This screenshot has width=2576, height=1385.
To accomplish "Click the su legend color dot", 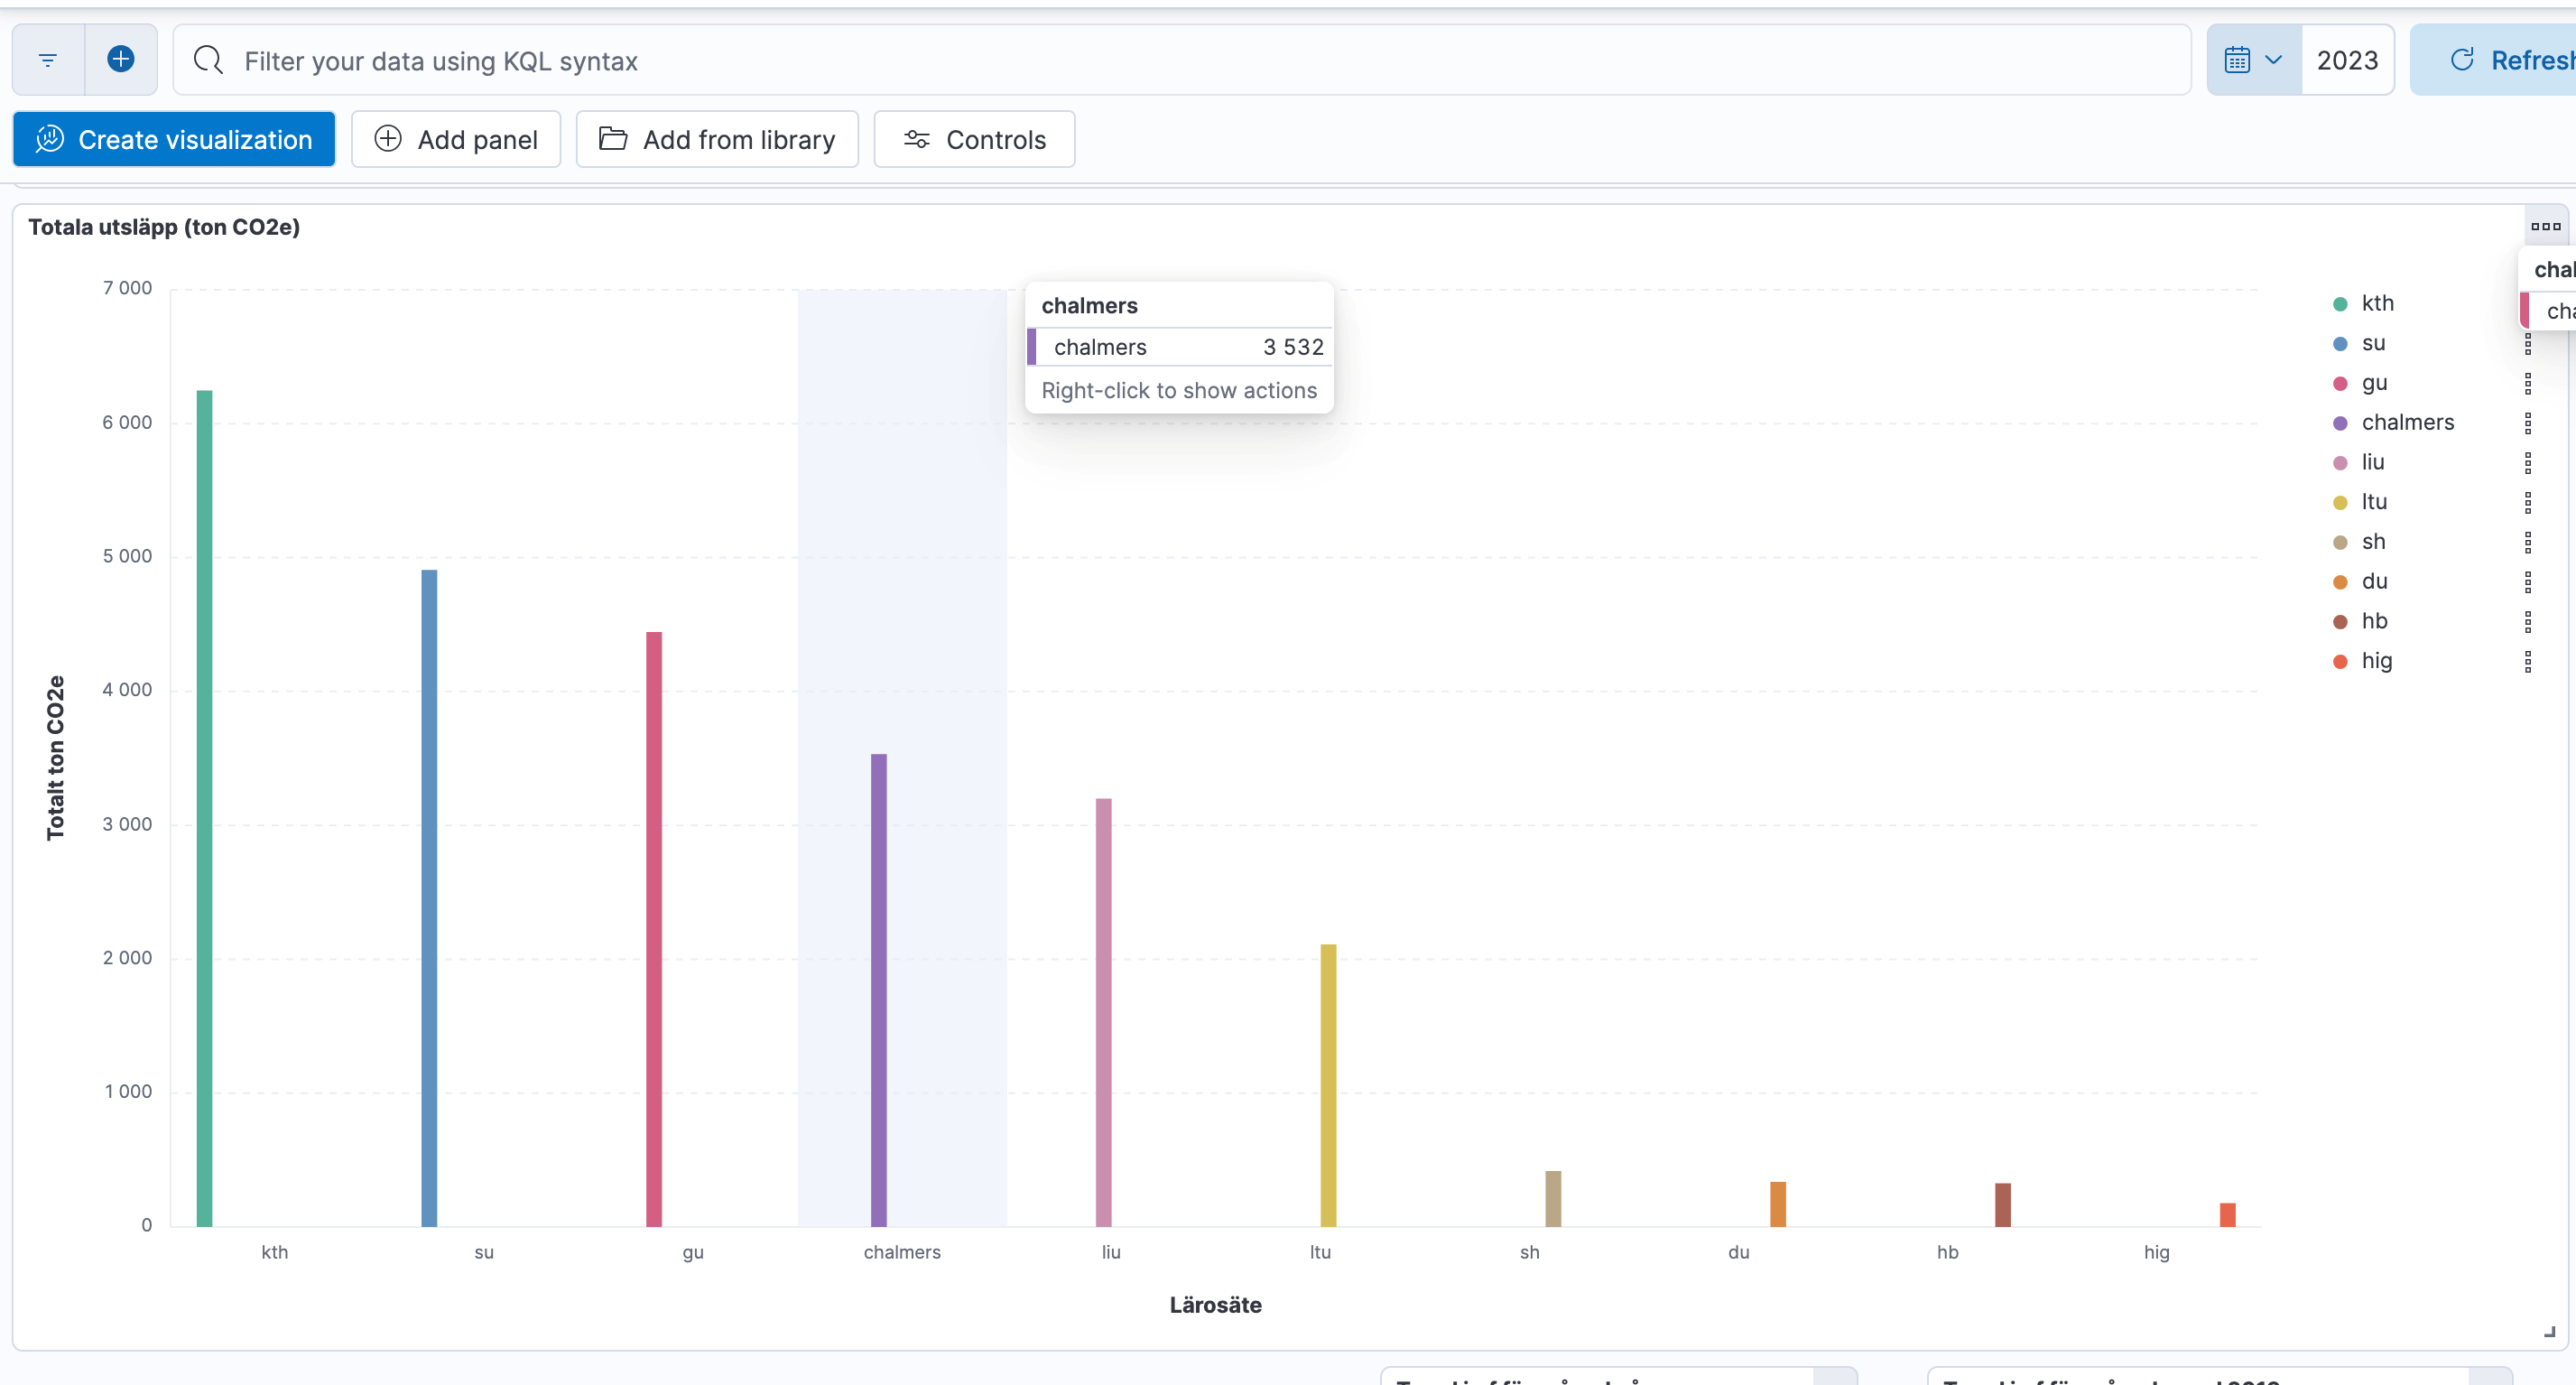I will click(2340, 344).
